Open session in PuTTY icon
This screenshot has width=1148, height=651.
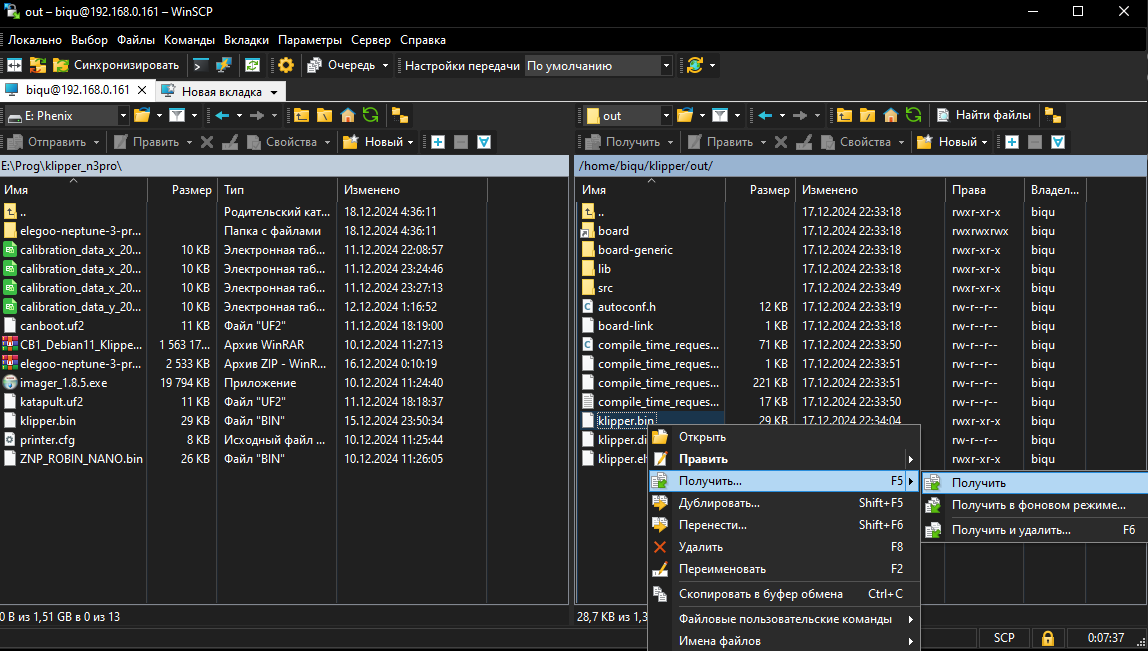point(223,65)
